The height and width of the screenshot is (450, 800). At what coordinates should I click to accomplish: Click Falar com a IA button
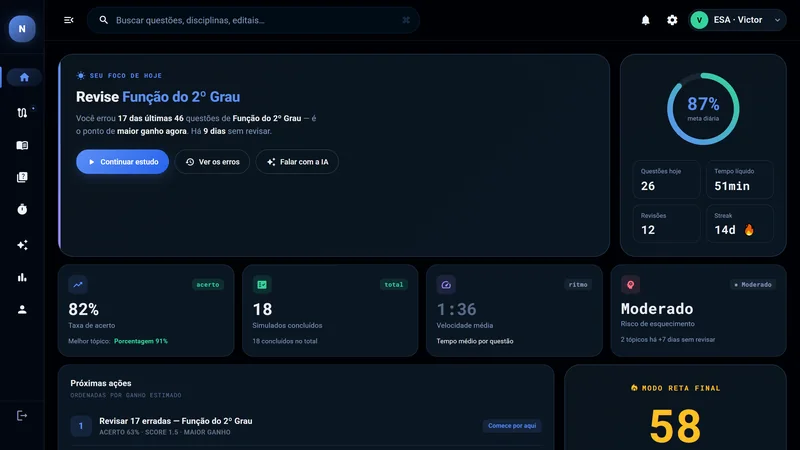297,162
